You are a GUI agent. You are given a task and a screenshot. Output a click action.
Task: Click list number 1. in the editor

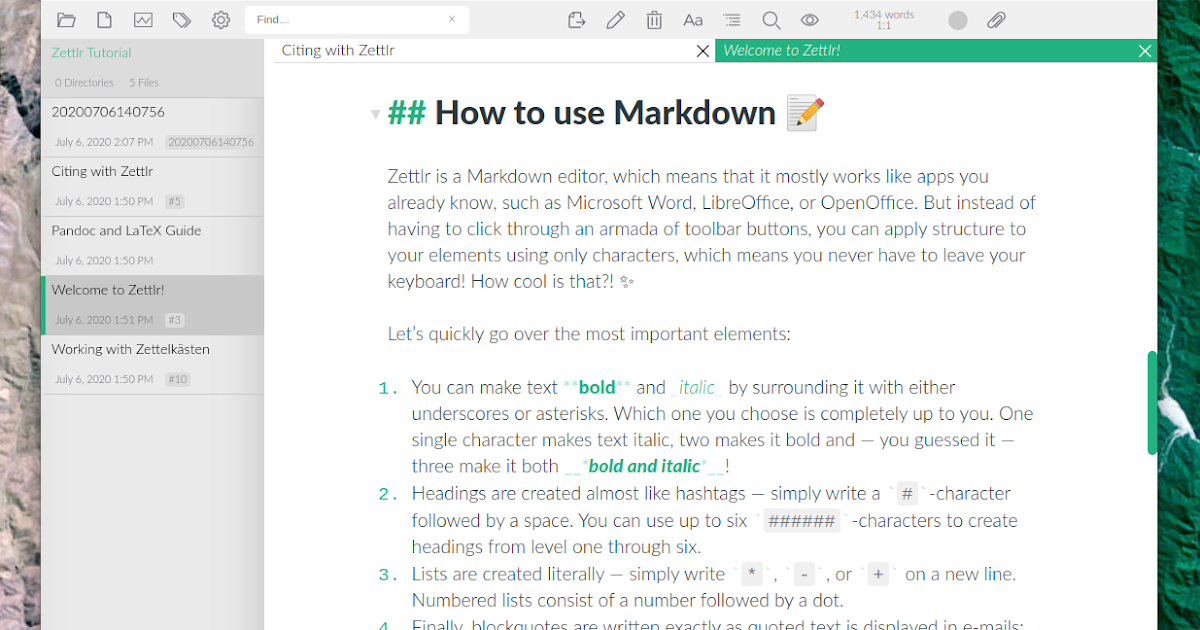(x=389, y=388)
